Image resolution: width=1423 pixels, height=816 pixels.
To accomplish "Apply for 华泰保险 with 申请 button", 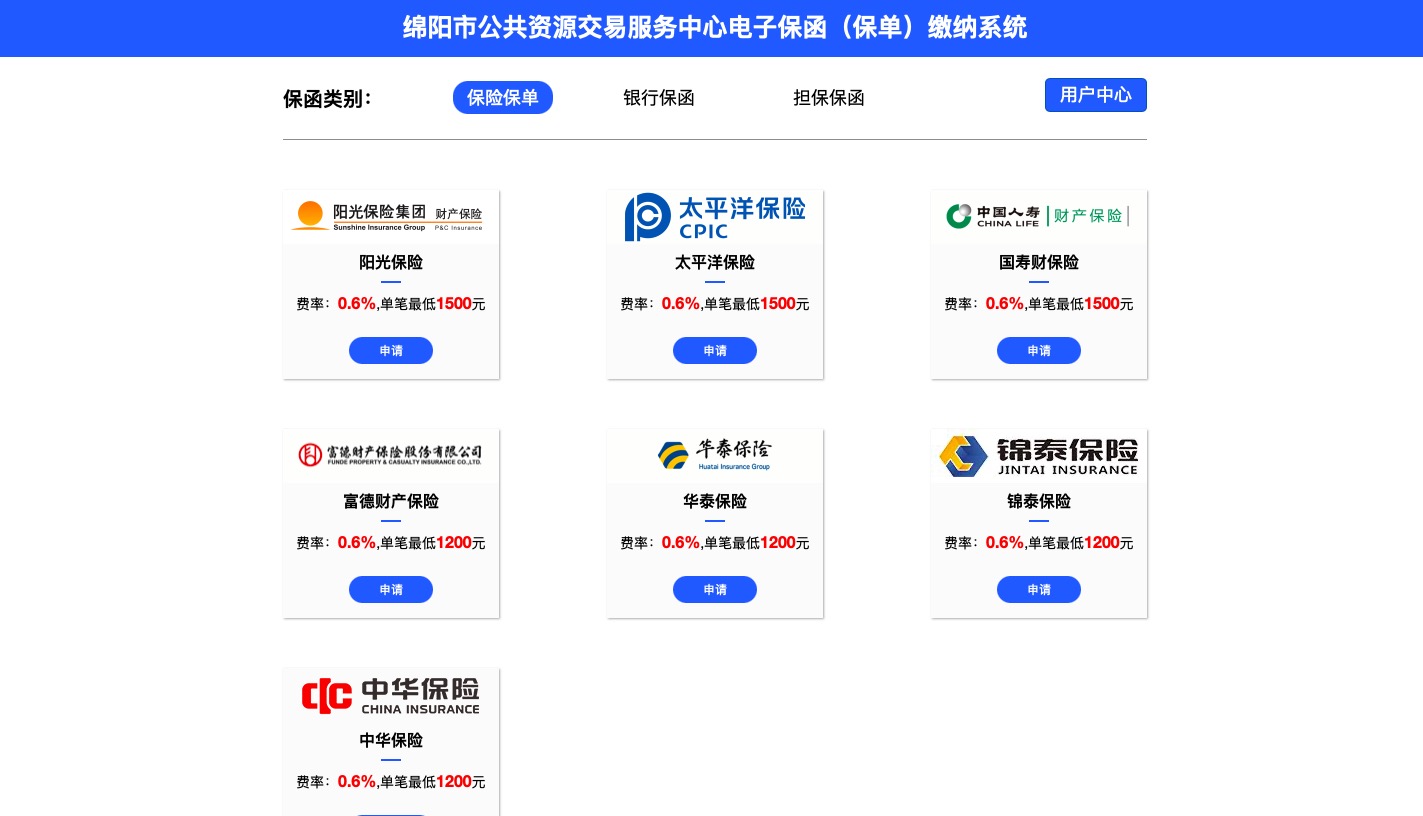I will [x=715, y=590].
